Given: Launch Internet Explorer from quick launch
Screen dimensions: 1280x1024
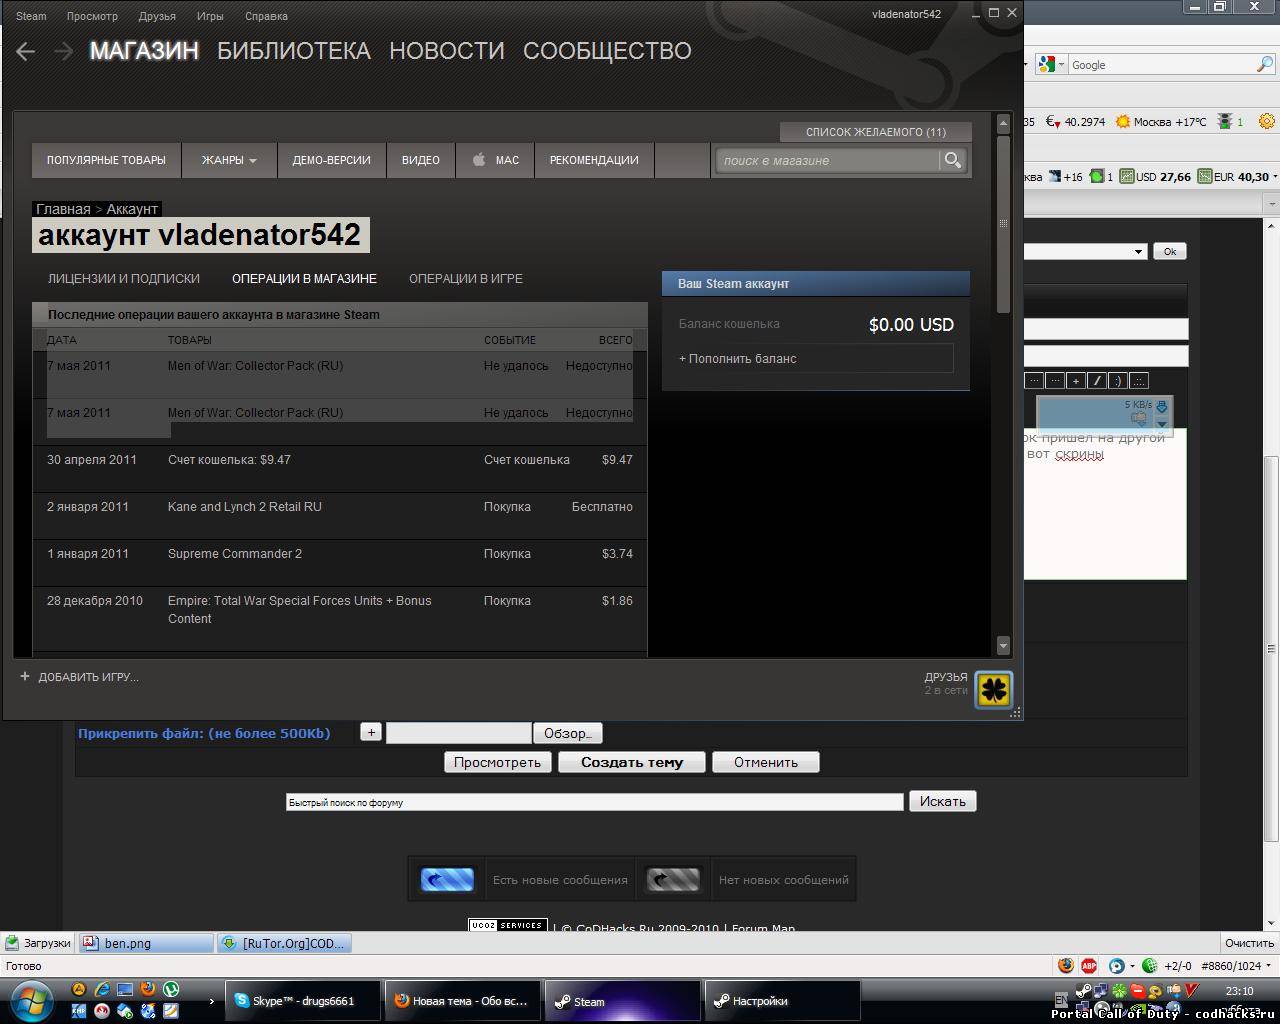Looking at the screenshot, I should (102, 990).
